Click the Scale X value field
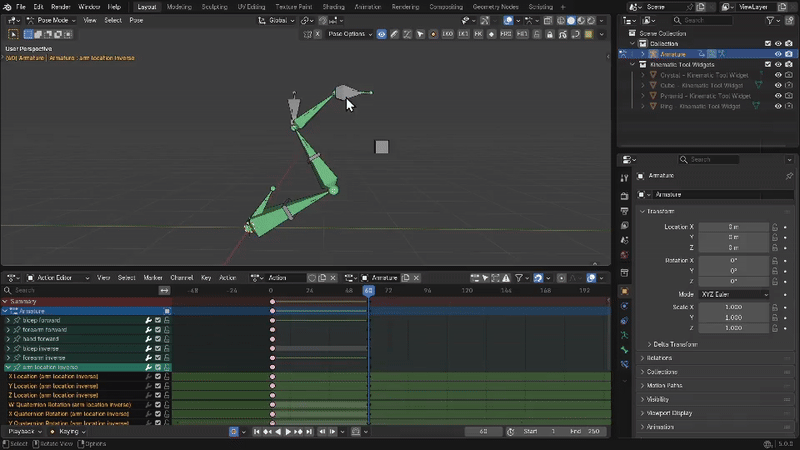800x450 pixels. 733,307
